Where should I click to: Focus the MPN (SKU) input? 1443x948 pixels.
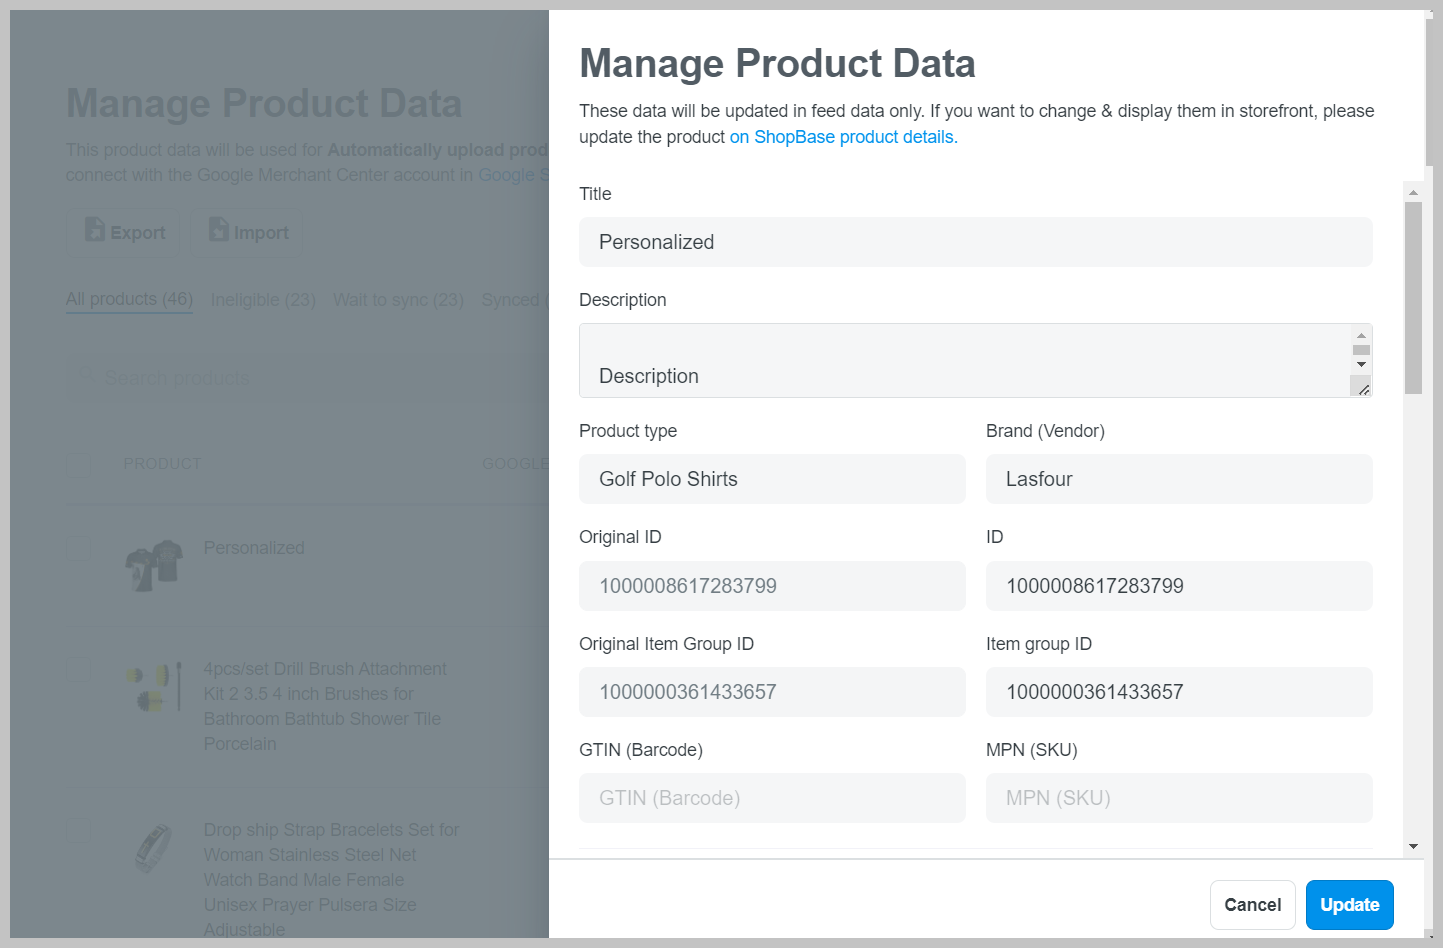[x=1179, y=798]
